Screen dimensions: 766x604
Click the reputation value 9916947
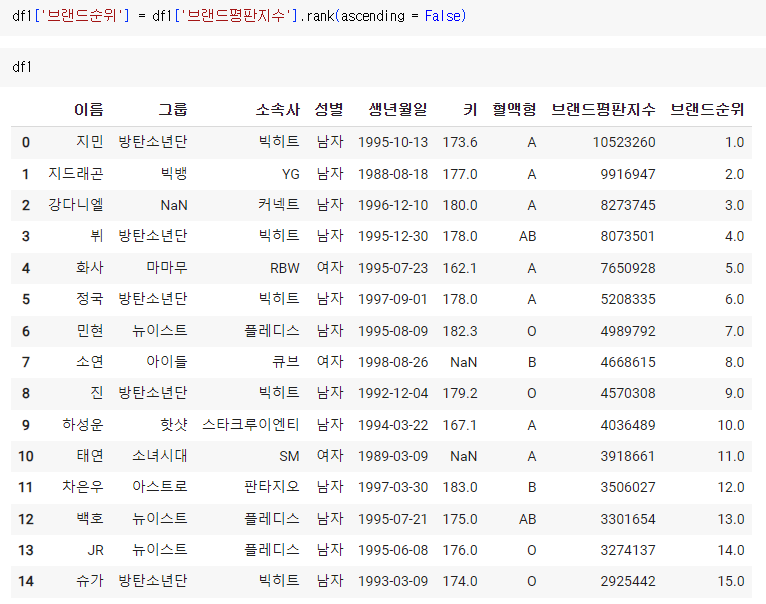628,174
